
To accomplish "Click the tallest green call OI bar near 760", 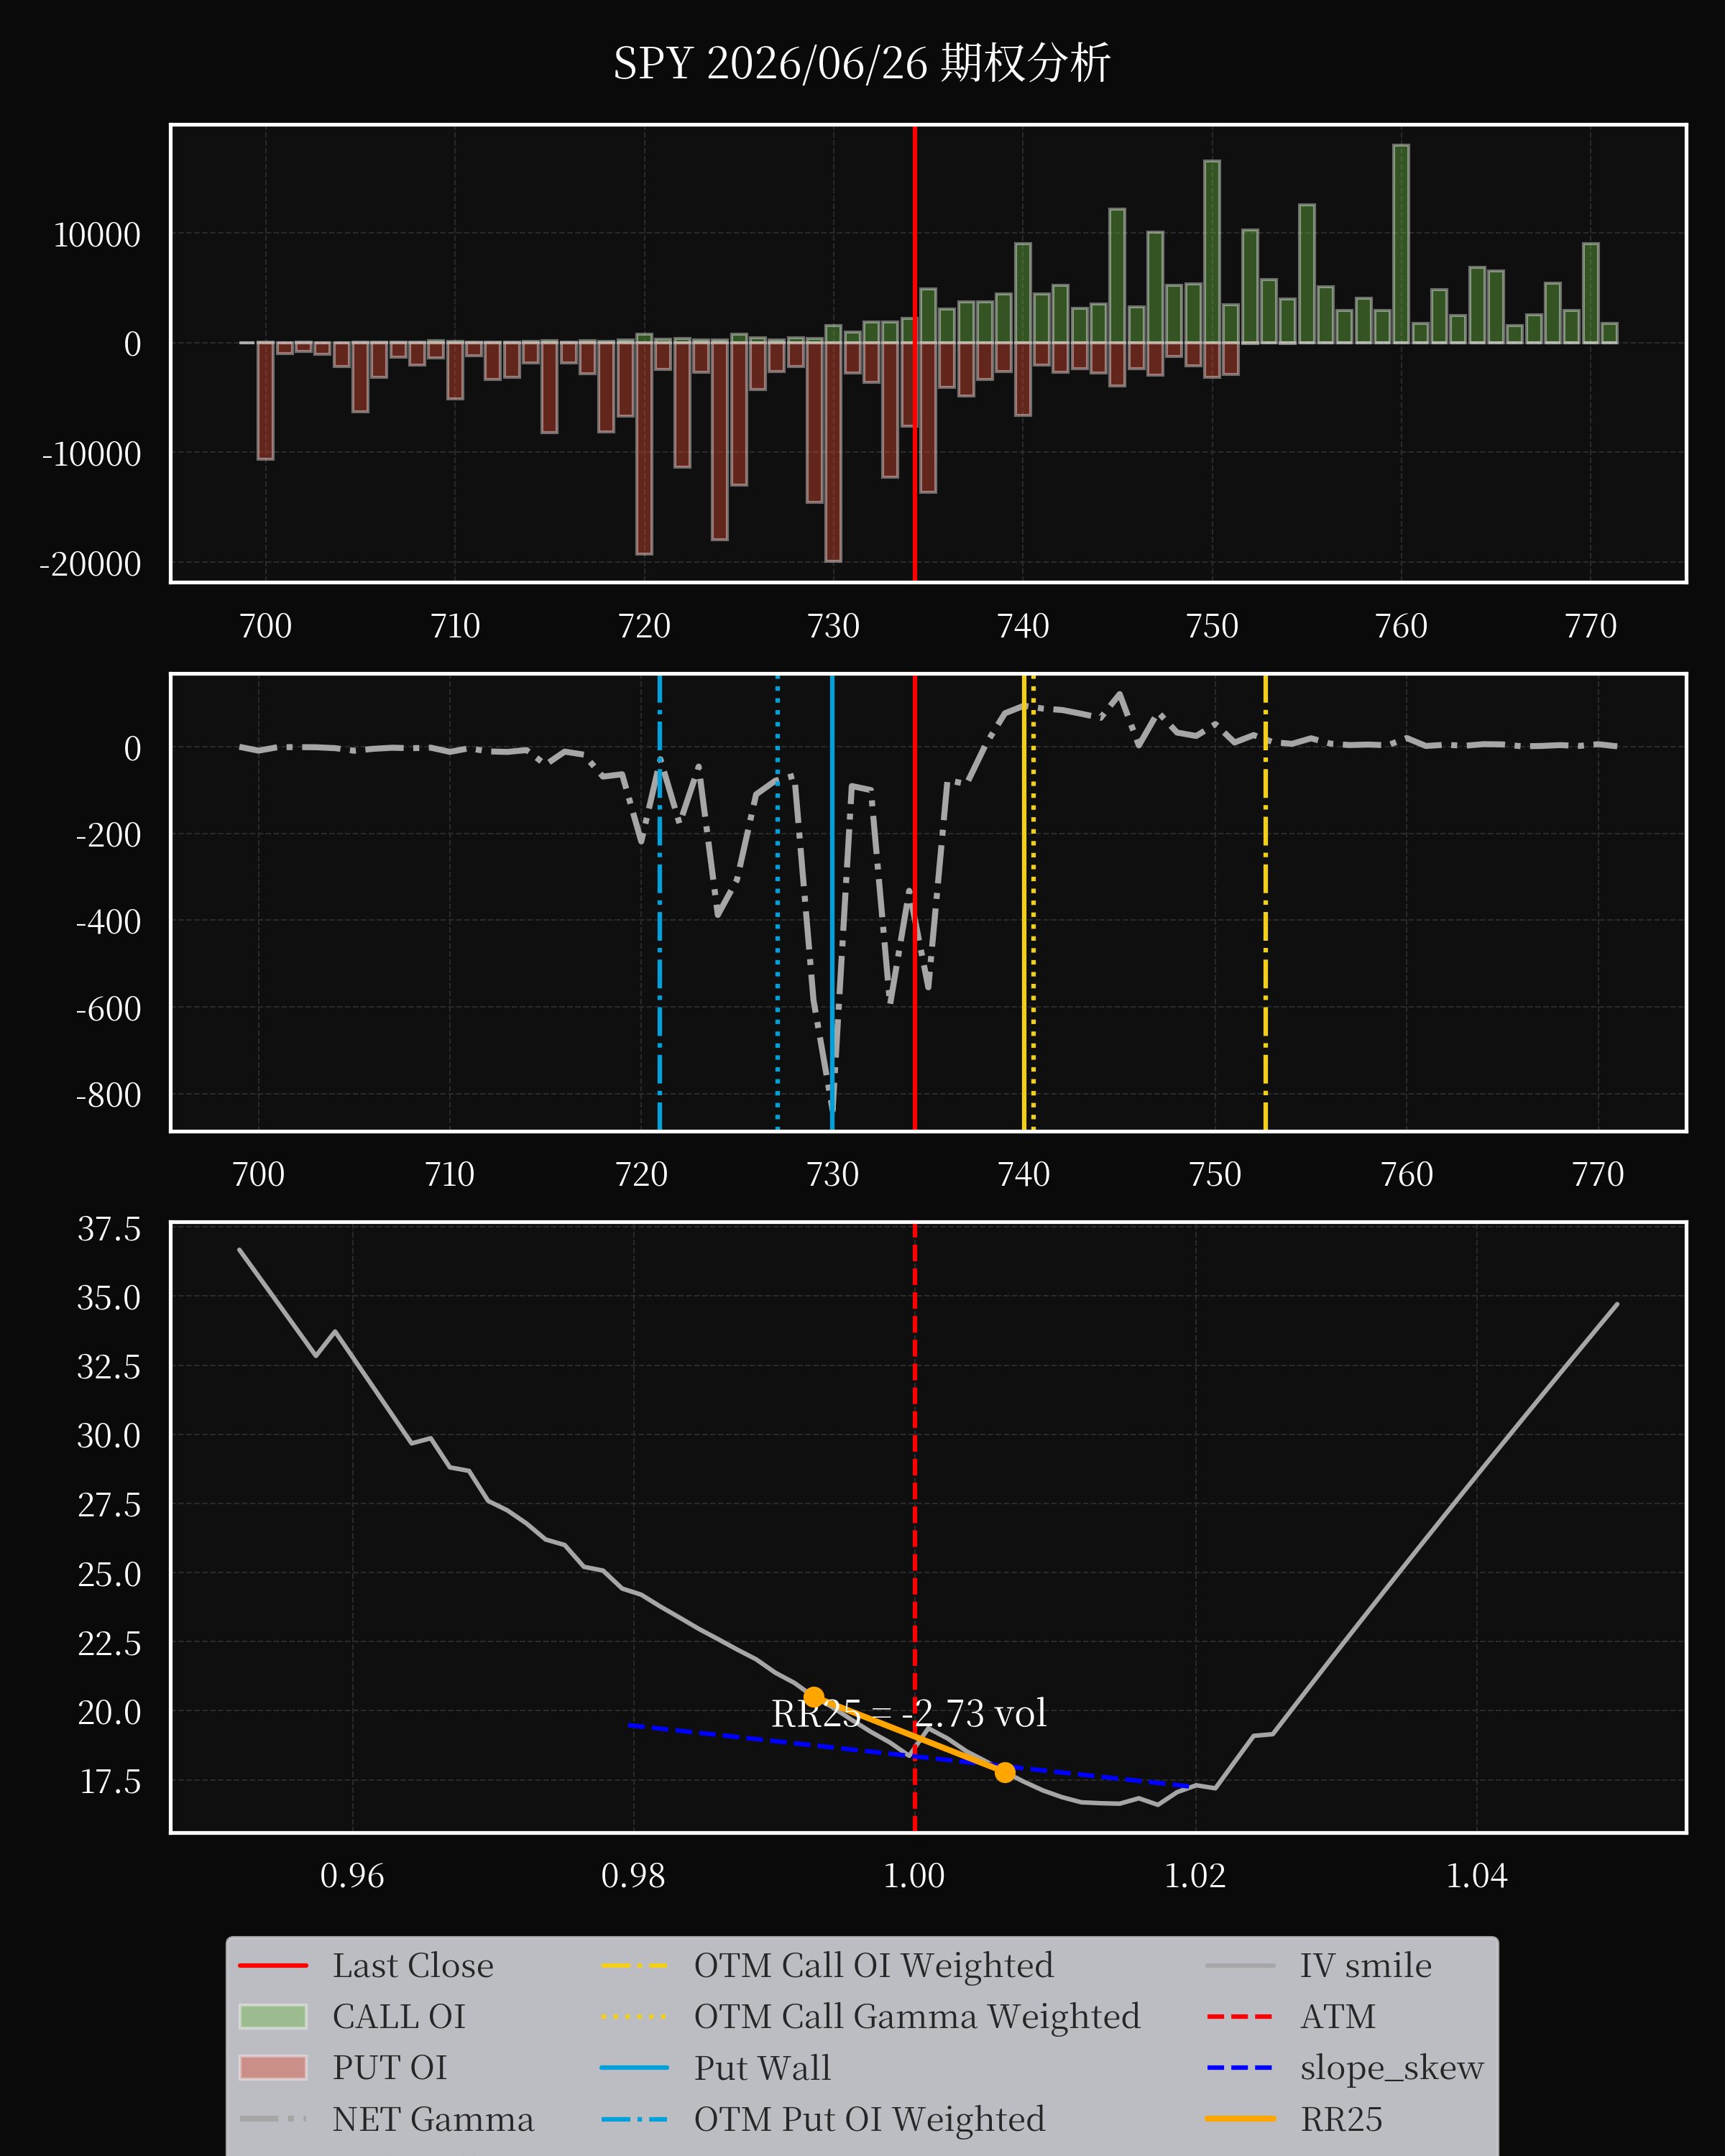I will coord(1401,244).
